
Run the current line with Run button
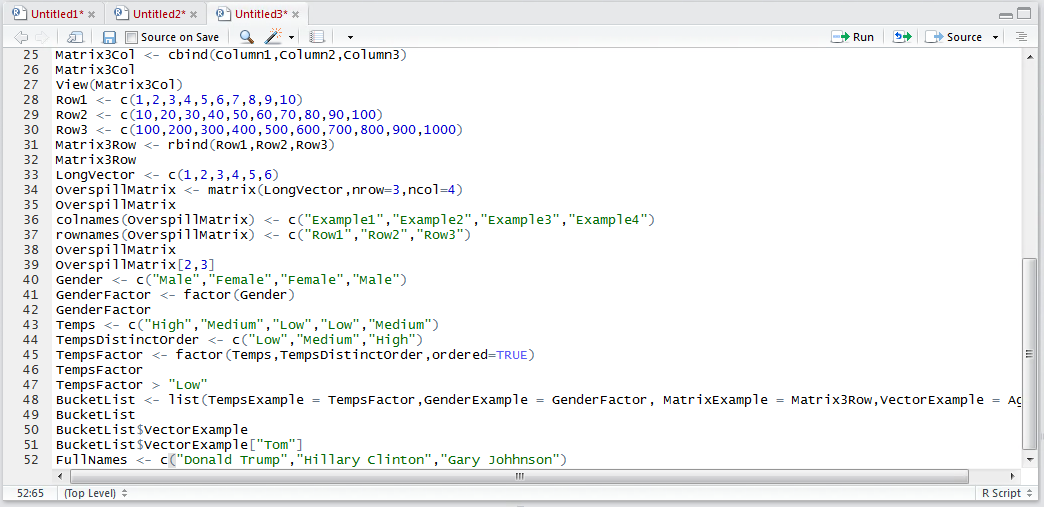click(853, 37)
